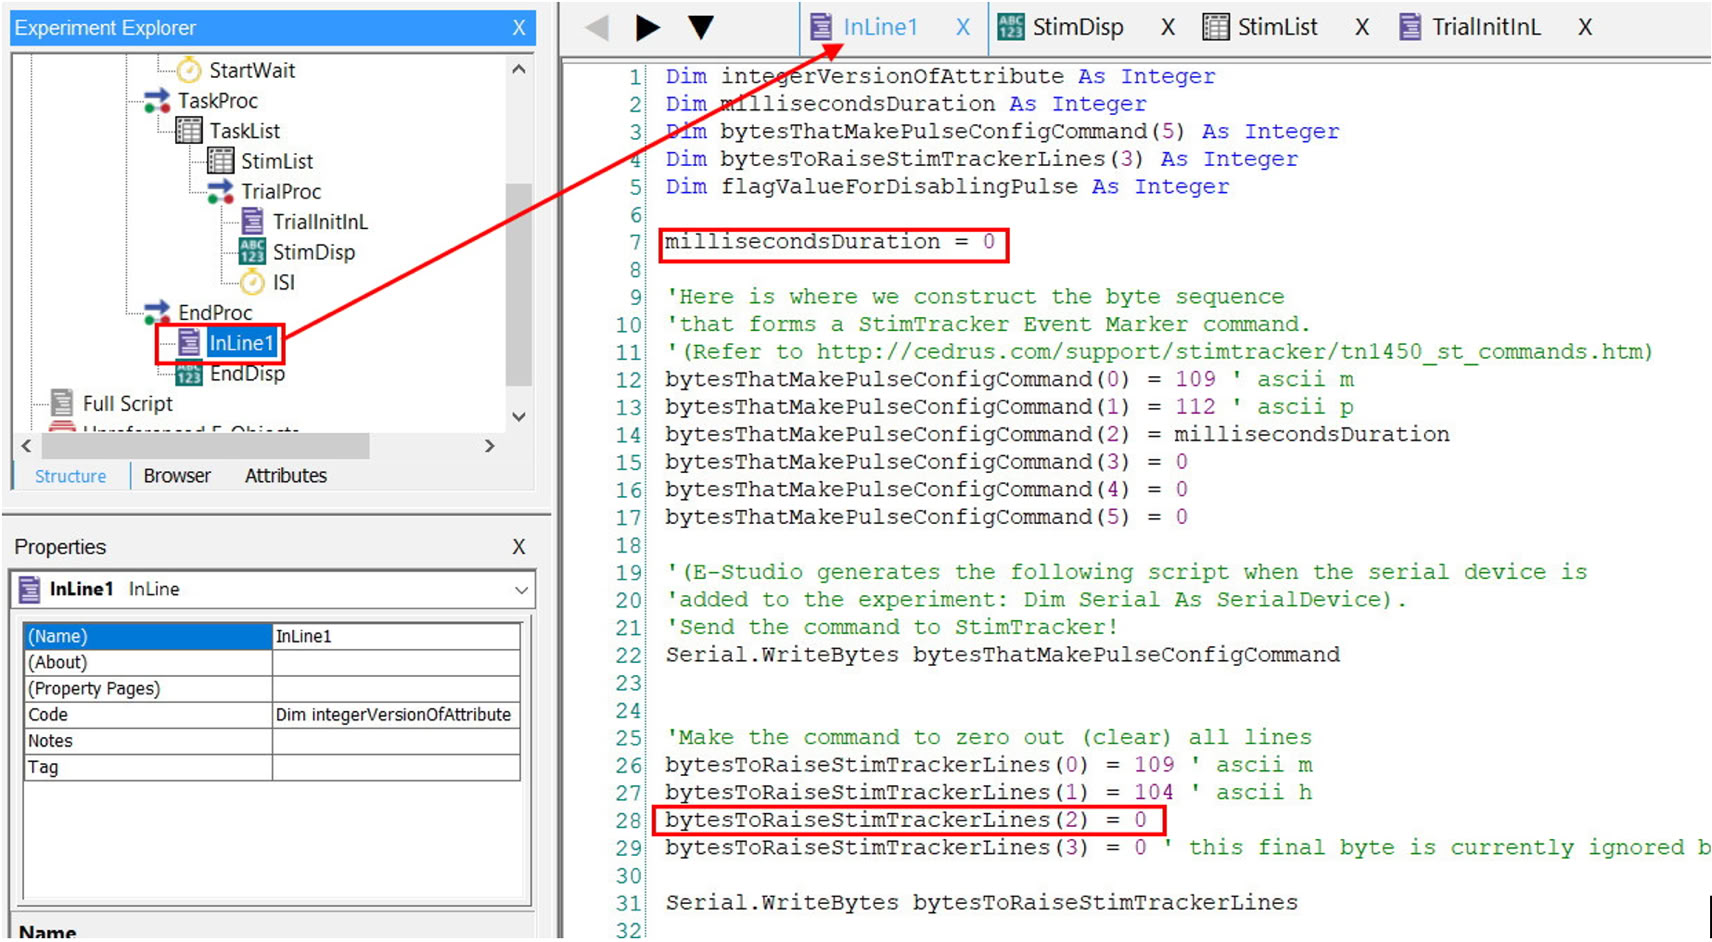Click the TaskList list icon
The width and height of the screenshot is (1712, 942).
coord(188,131)
